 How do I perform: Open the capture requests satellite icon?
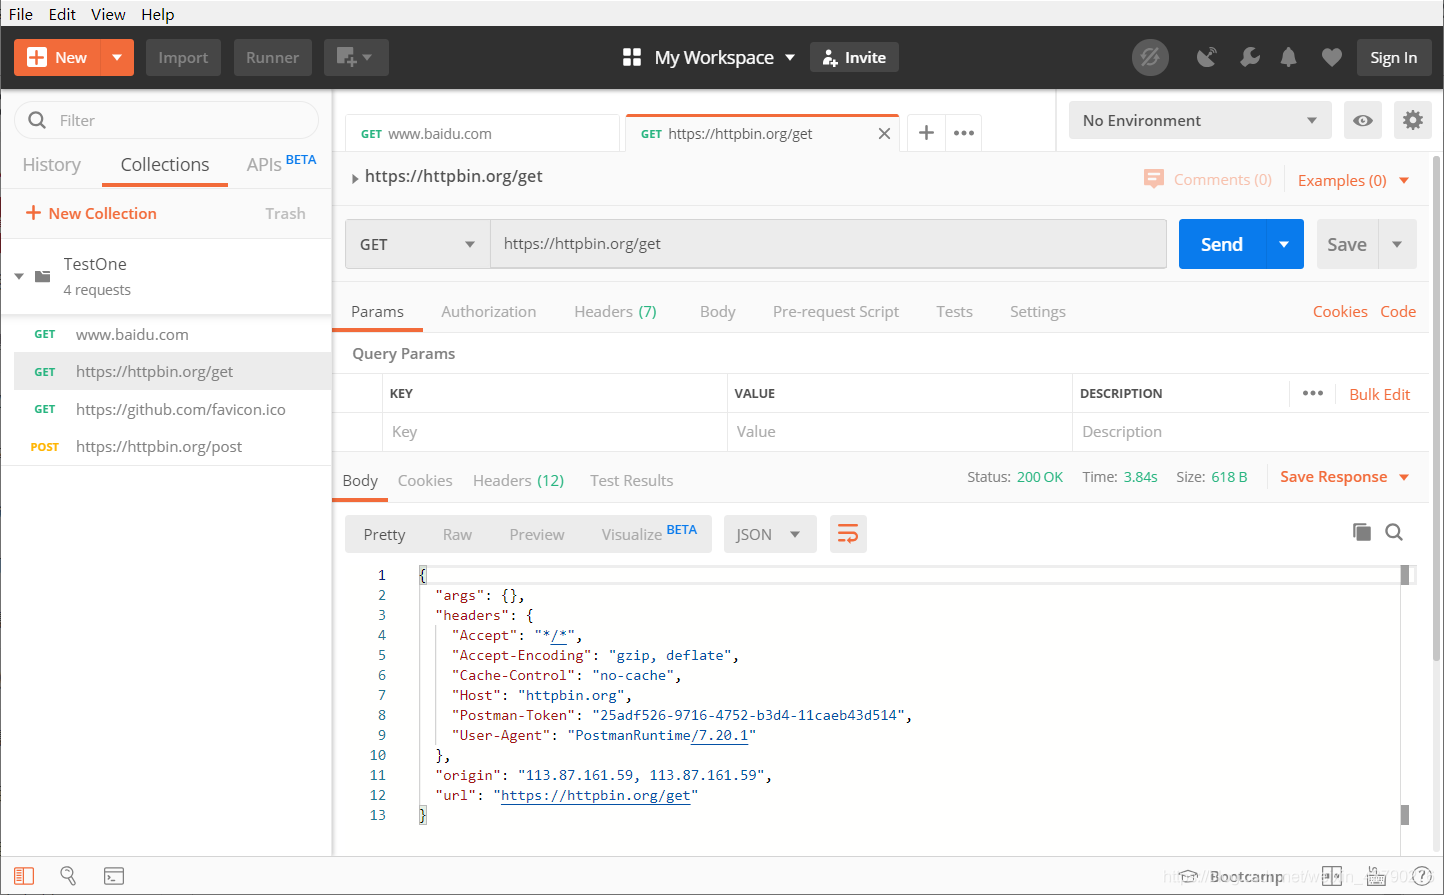pyautogui.click(x=1207, y=58)
